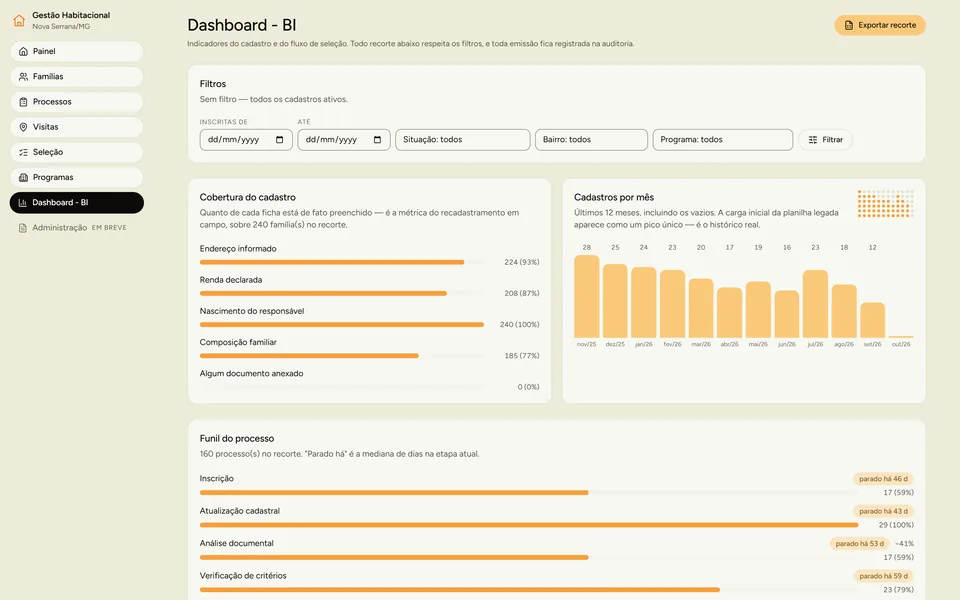The height and width of the screenshot is (600, 960).
Task: Open Processos in the sidebar
Action: pos(77,102)
